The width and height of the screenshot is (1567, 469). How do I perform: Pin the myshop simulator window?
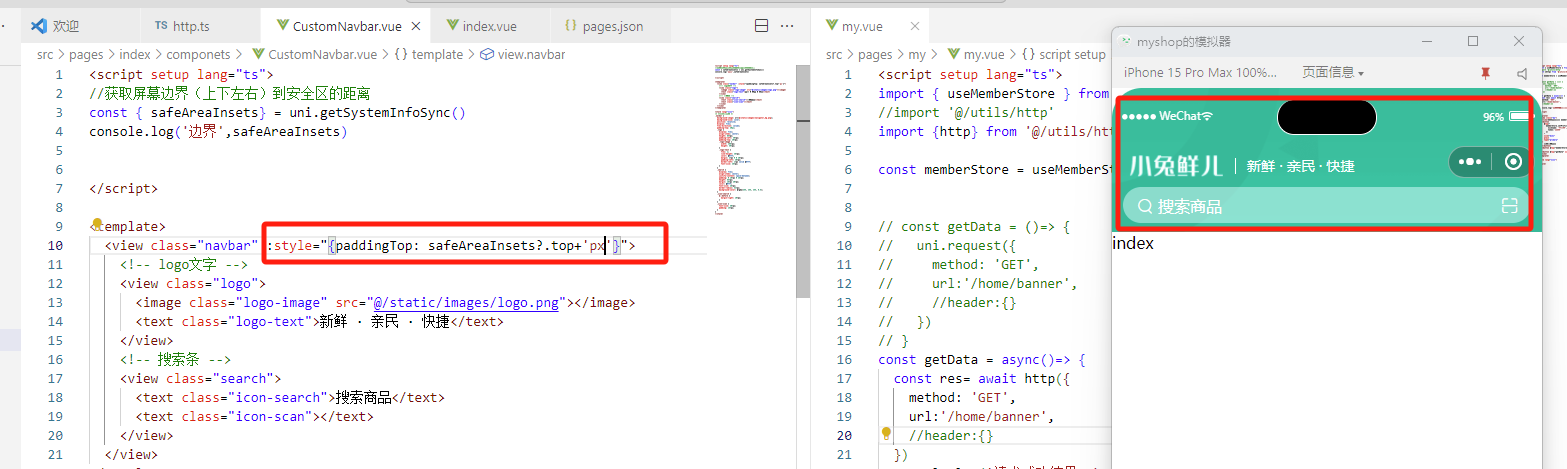click(1485, 73)
